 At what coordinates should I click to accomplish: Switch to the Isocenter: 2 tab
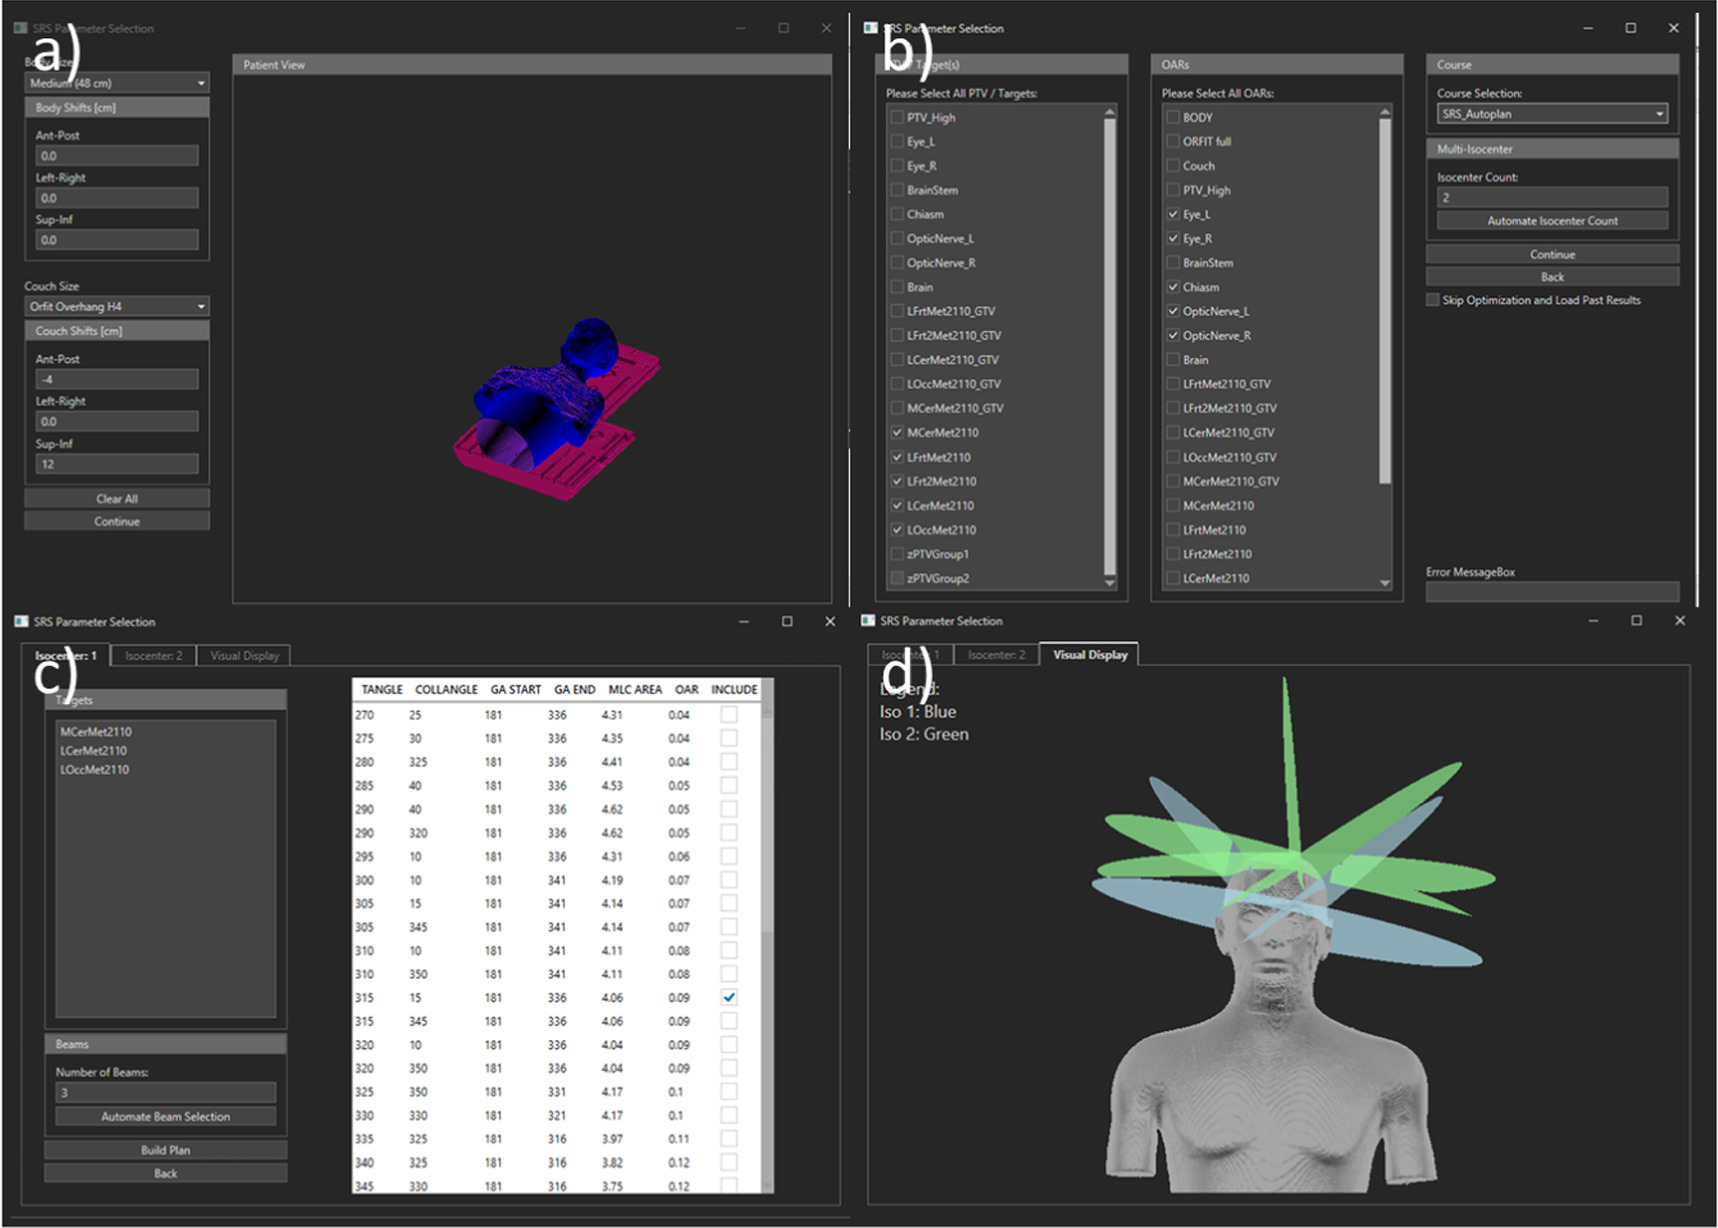[153, 655]
